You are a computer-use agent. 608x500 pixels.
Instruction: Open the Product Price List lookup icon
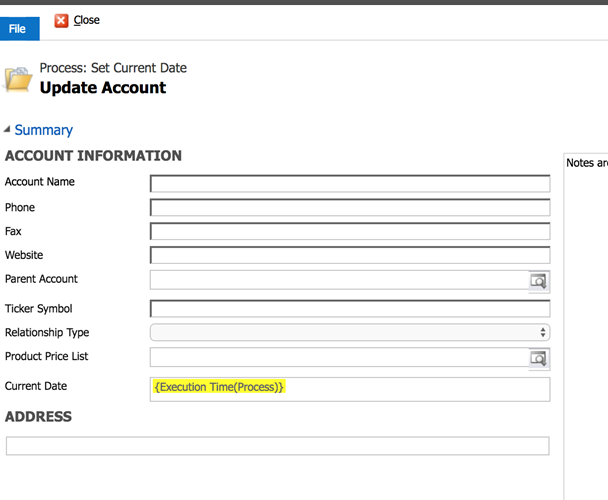tap(539, 358)
